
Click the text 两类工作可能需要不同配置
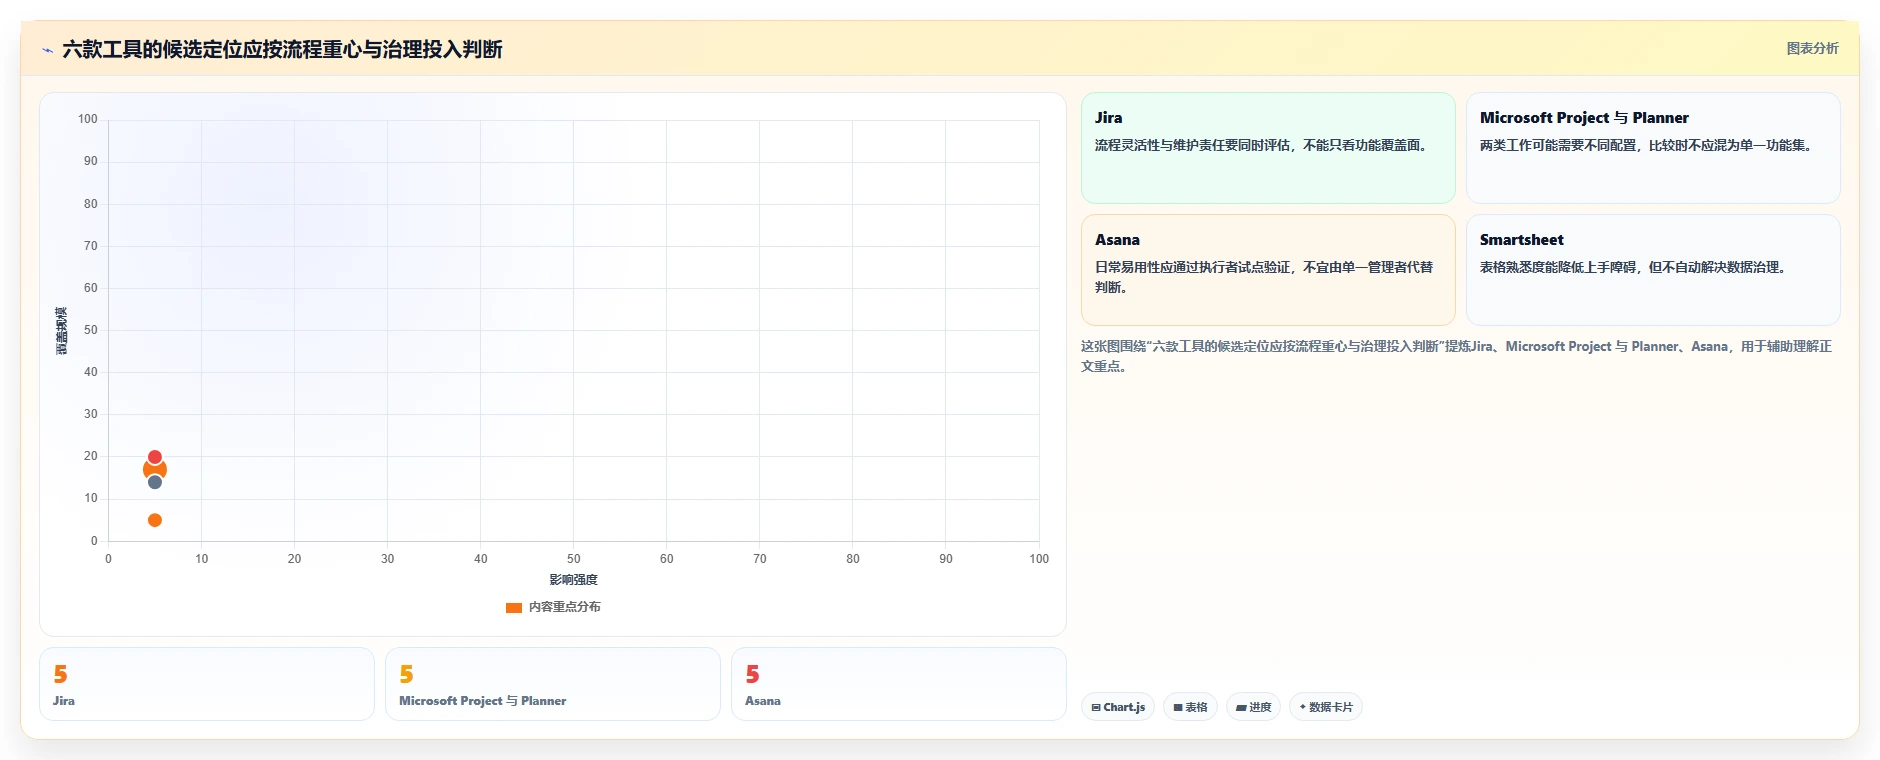click(x=1647, y=146)
